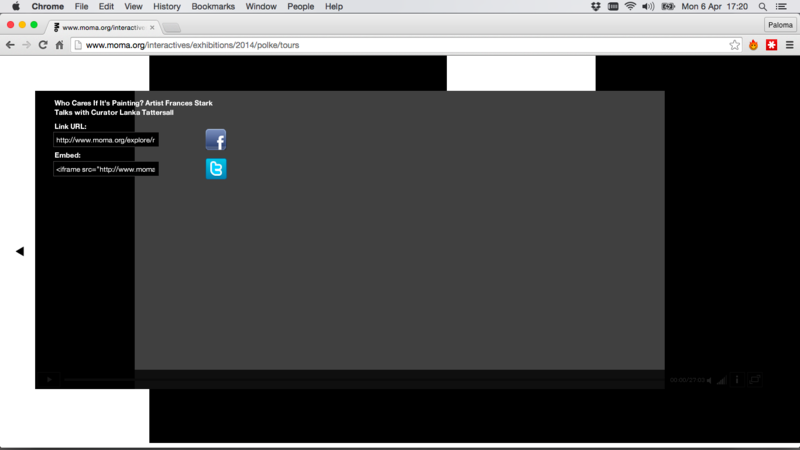Image resolution: width=800 pixels, height=450 pixels.
Task: Click the video player volume bars
Action: click(721, 380)
